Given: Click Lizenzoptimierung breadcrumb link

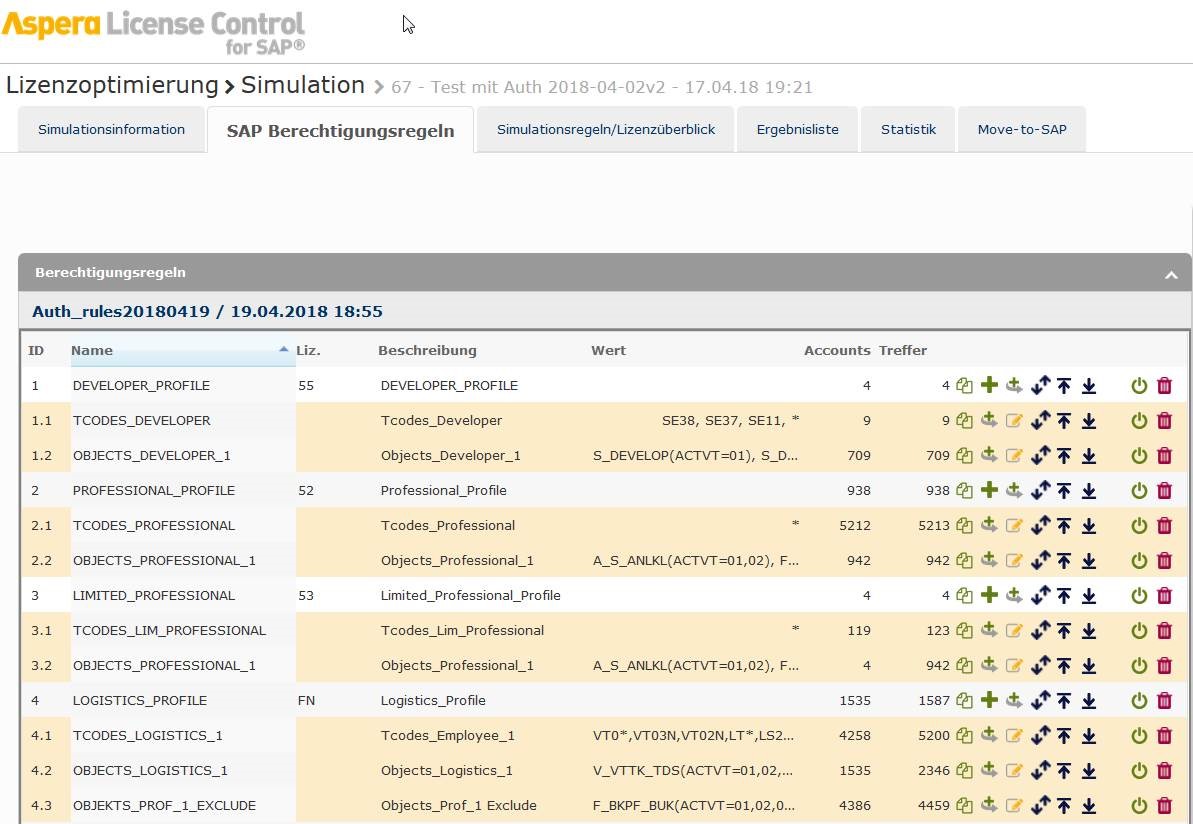Looking at the screenshot, I should pyautogui.click(x=112, y=86).
